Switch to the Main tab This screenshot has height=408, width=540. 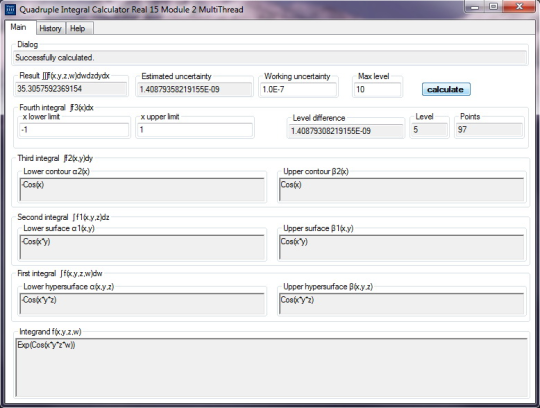(x=19, y=27)
